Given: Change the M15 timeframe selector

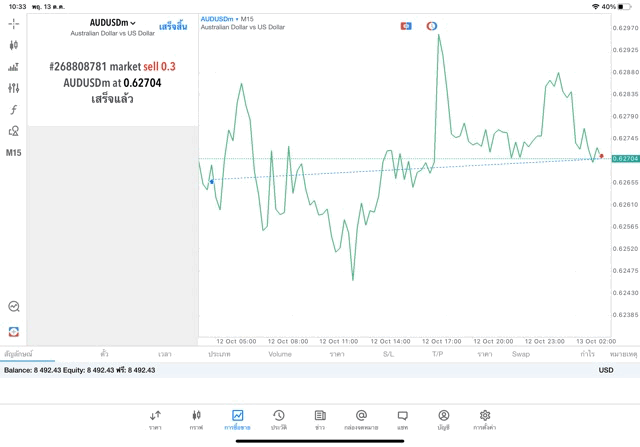Looking at the screenshot, I should (13, 153).
